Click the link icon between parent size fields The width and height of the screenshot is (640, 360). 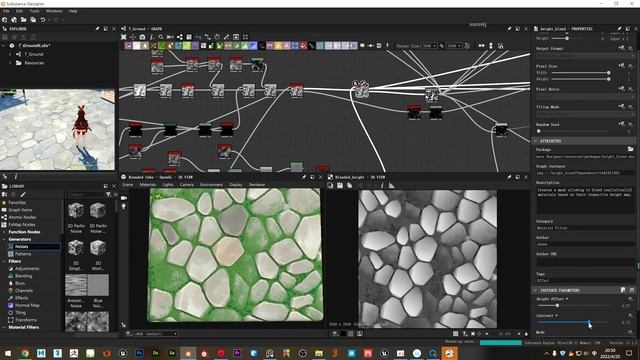pyautogui.click(x=442, y=46)
